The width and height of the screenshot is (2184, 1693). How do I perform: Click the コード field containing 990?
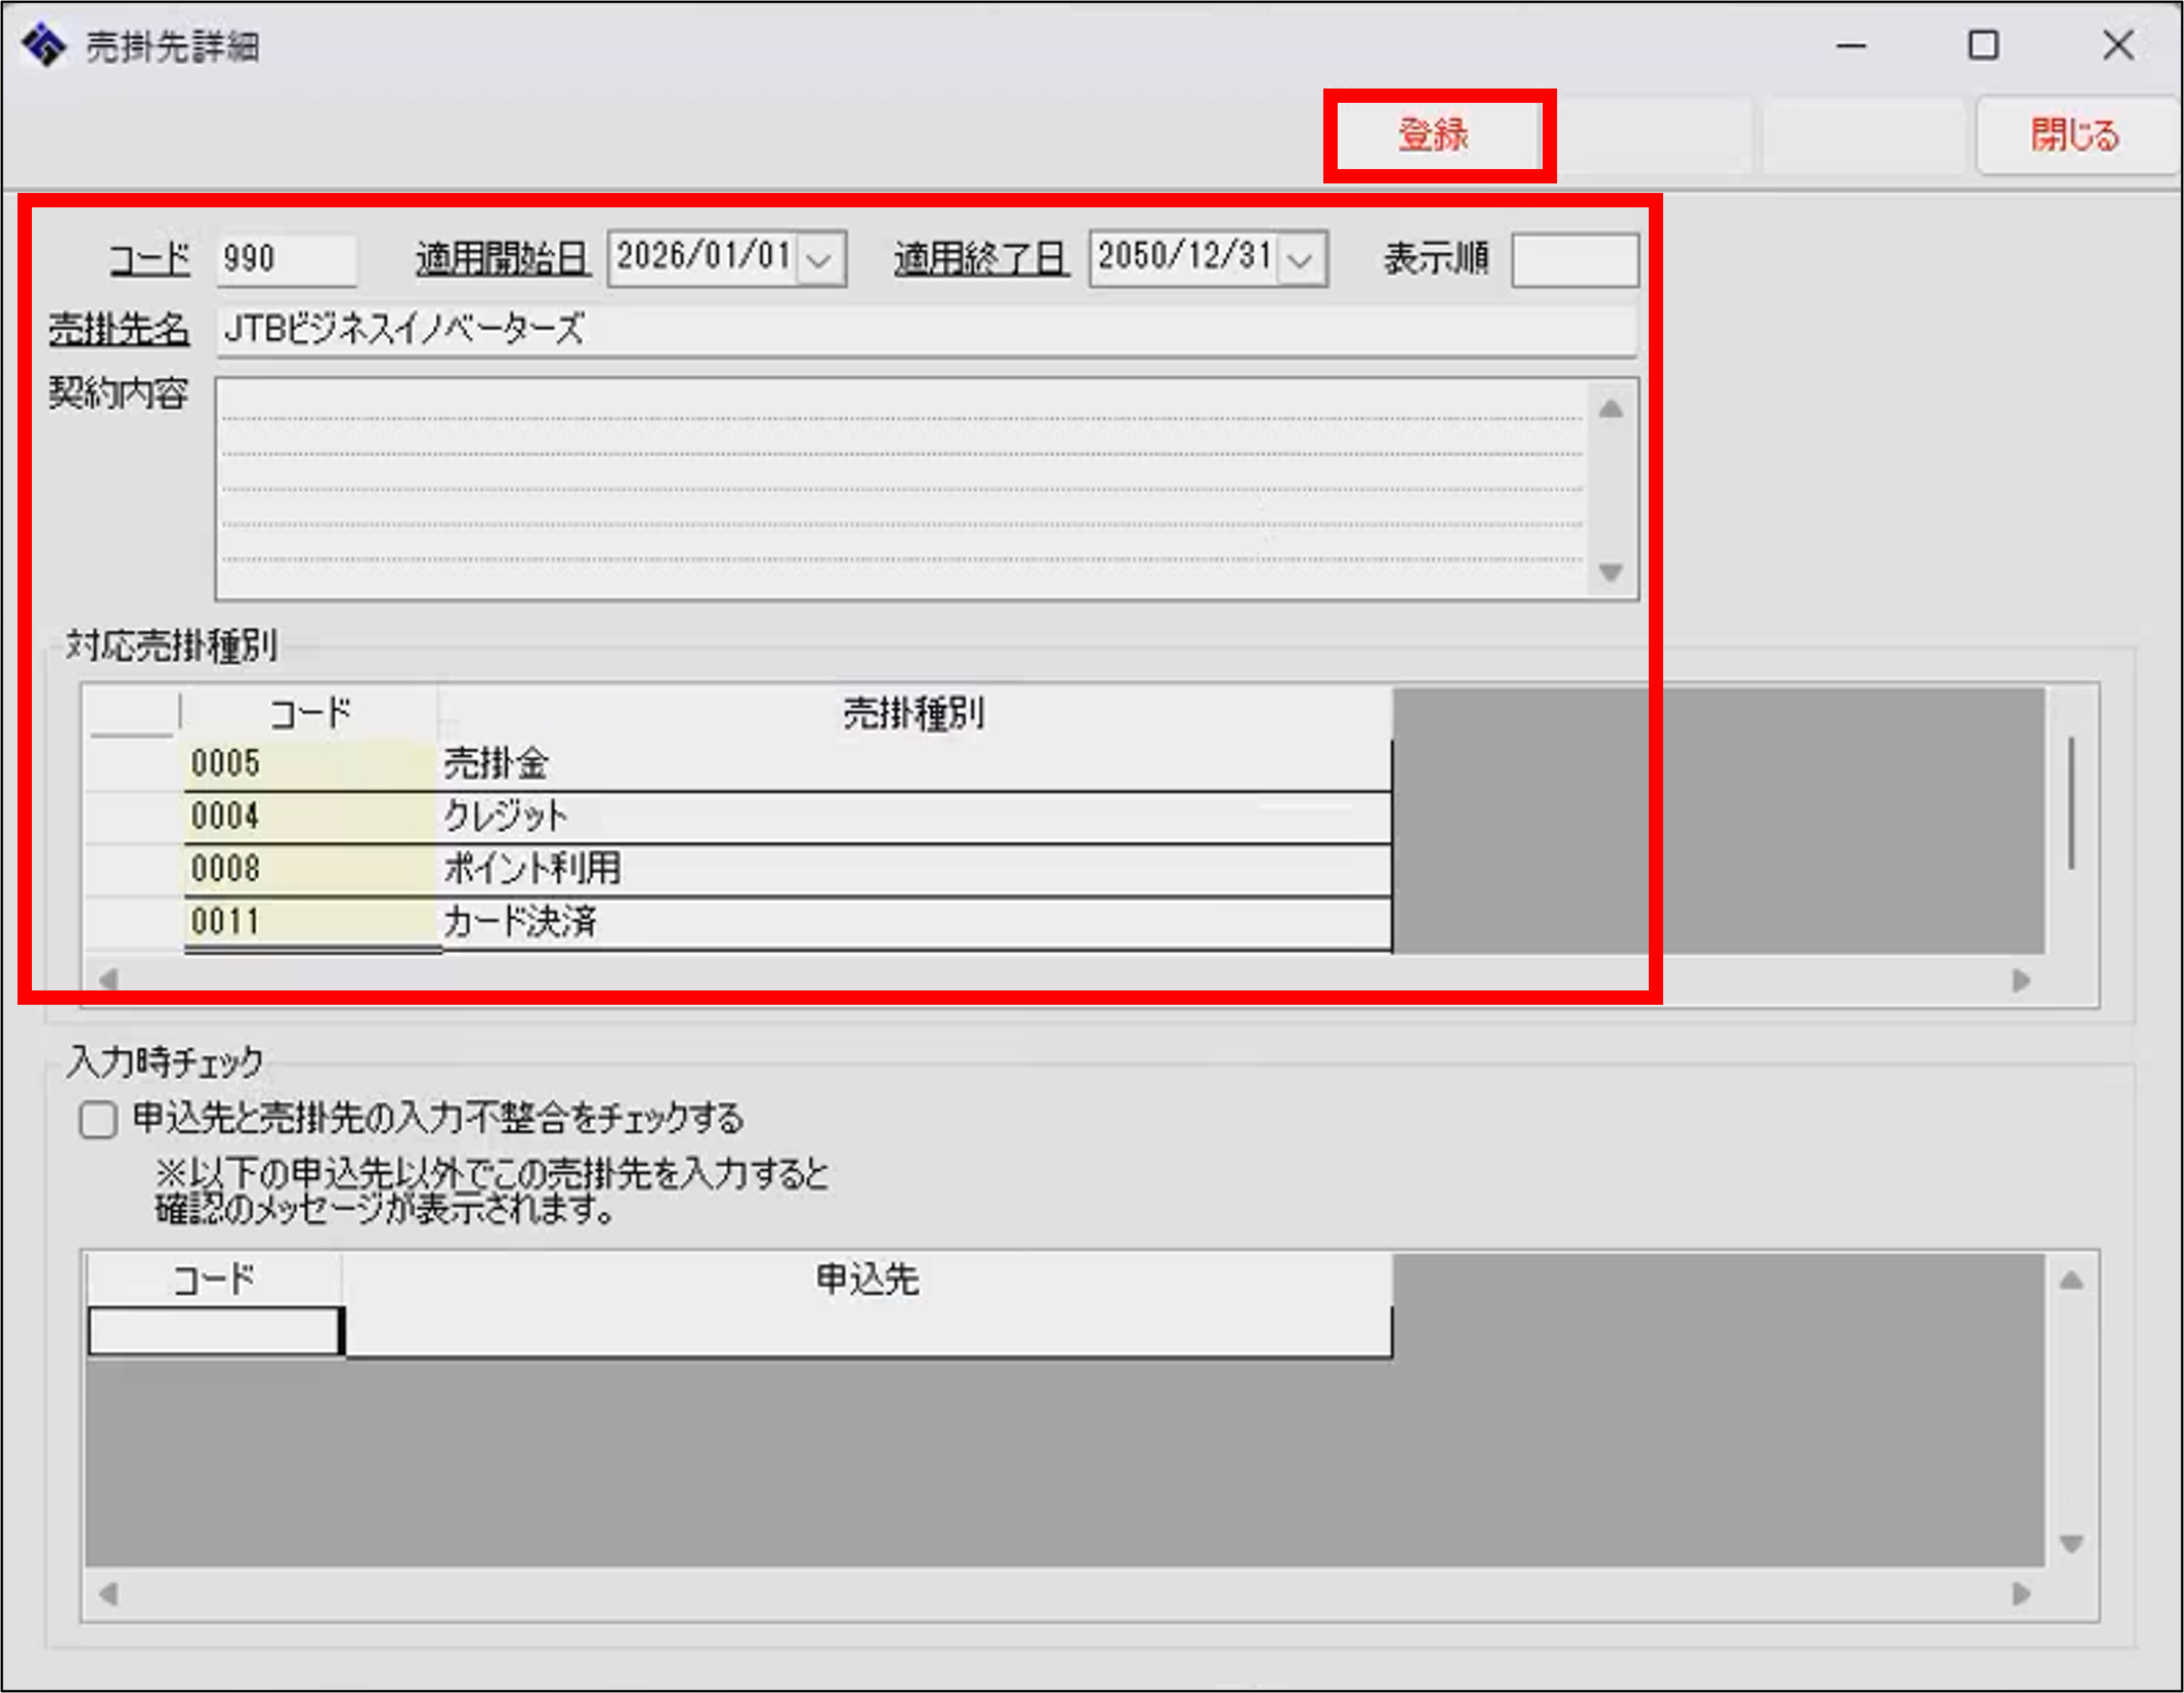click(286, 259)
